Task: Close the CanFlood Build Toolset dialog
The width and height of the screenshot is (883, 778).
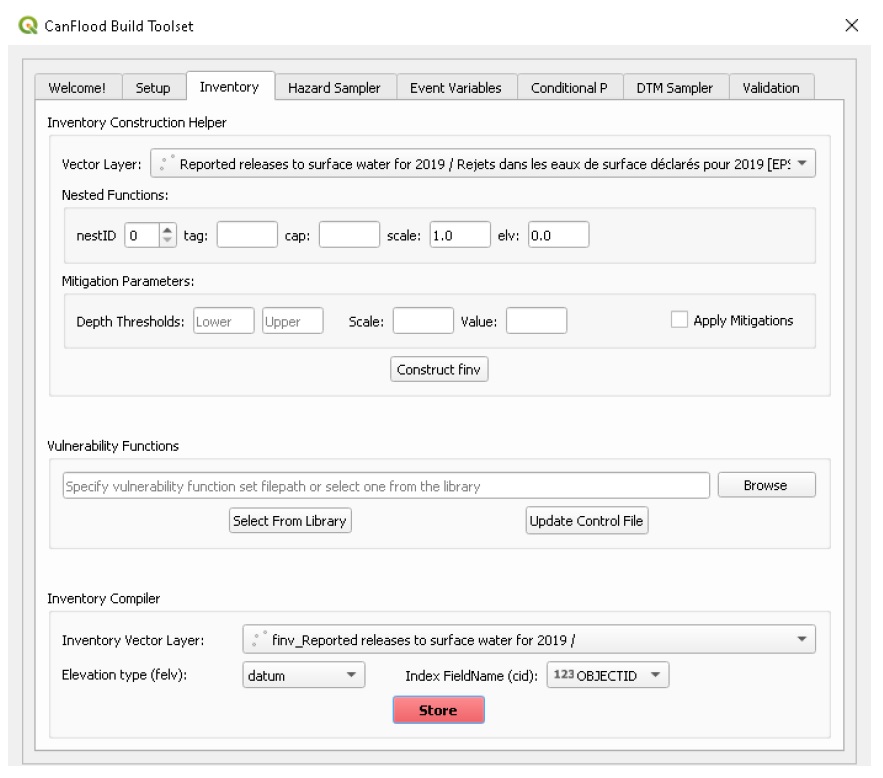Action: (851, 25)
